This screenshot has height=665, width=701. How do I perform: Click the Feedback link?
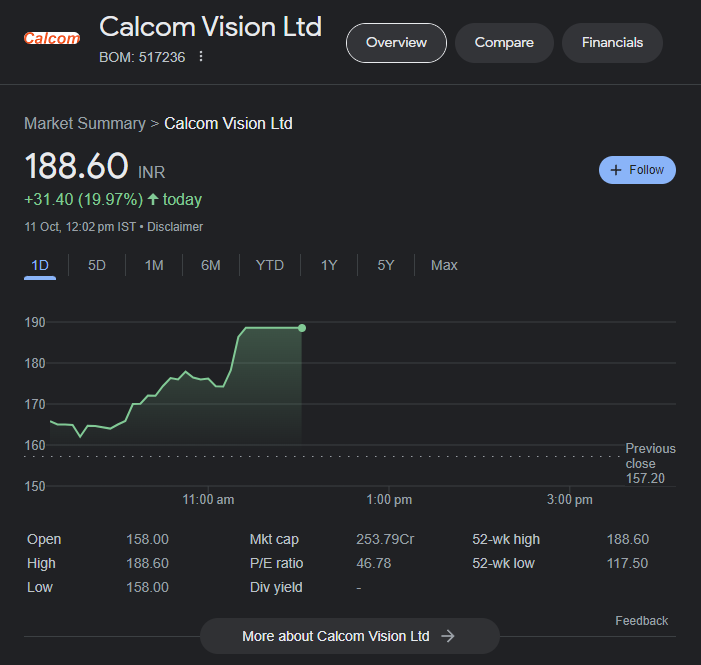(642, 621)
